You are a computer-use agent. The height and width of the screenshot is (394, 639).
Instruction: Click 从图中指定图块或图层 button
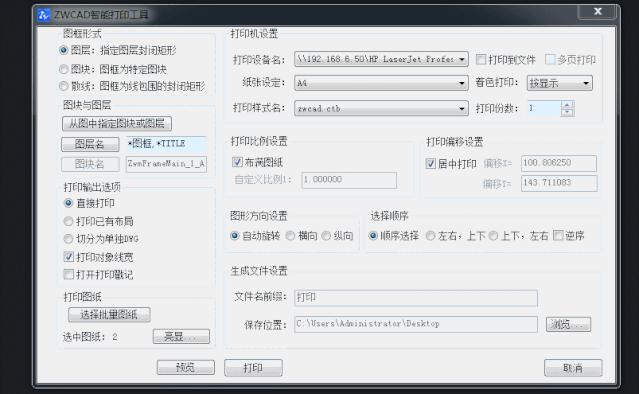tap(117, 123)
